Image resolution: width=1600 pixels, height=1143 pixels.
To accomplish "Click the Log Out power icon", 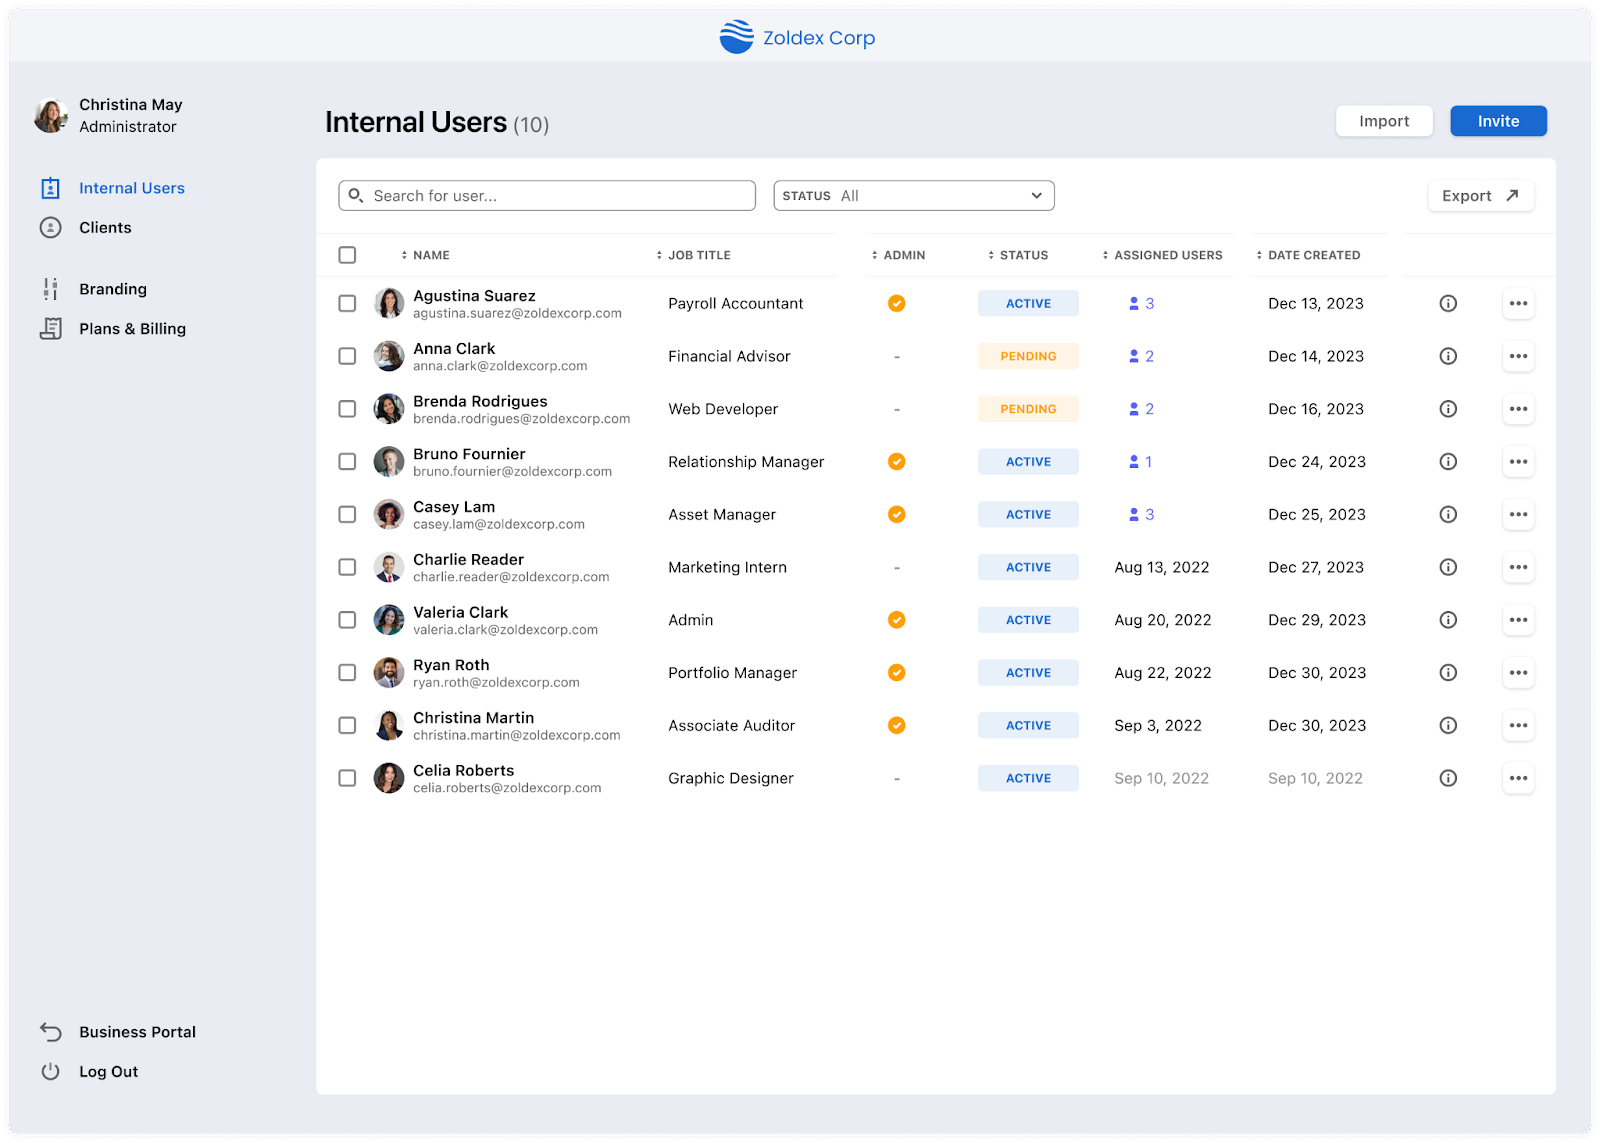I will 49,1071.
